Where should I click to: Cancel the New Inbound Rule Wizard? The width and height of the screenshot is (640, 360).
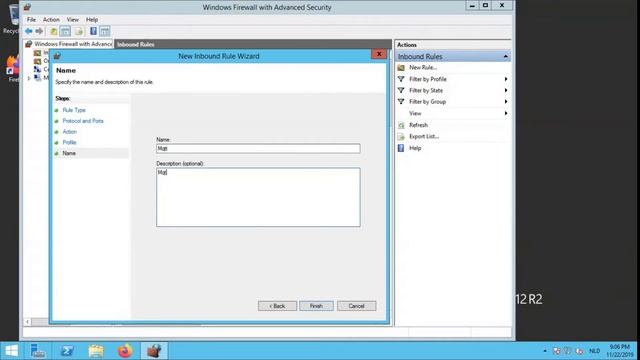click(x=356, y=306)
